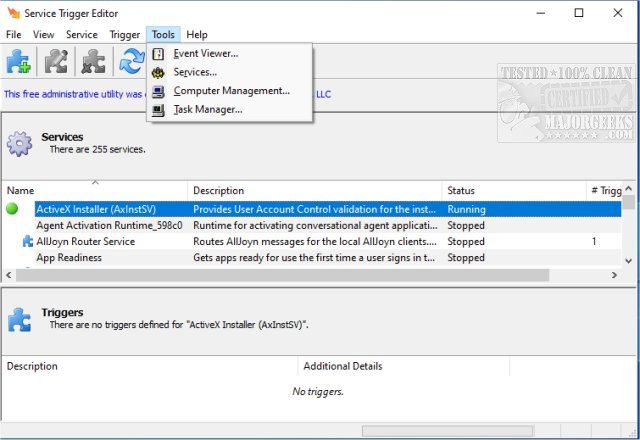Open Task Manager from Tools menu

[207, 110]
